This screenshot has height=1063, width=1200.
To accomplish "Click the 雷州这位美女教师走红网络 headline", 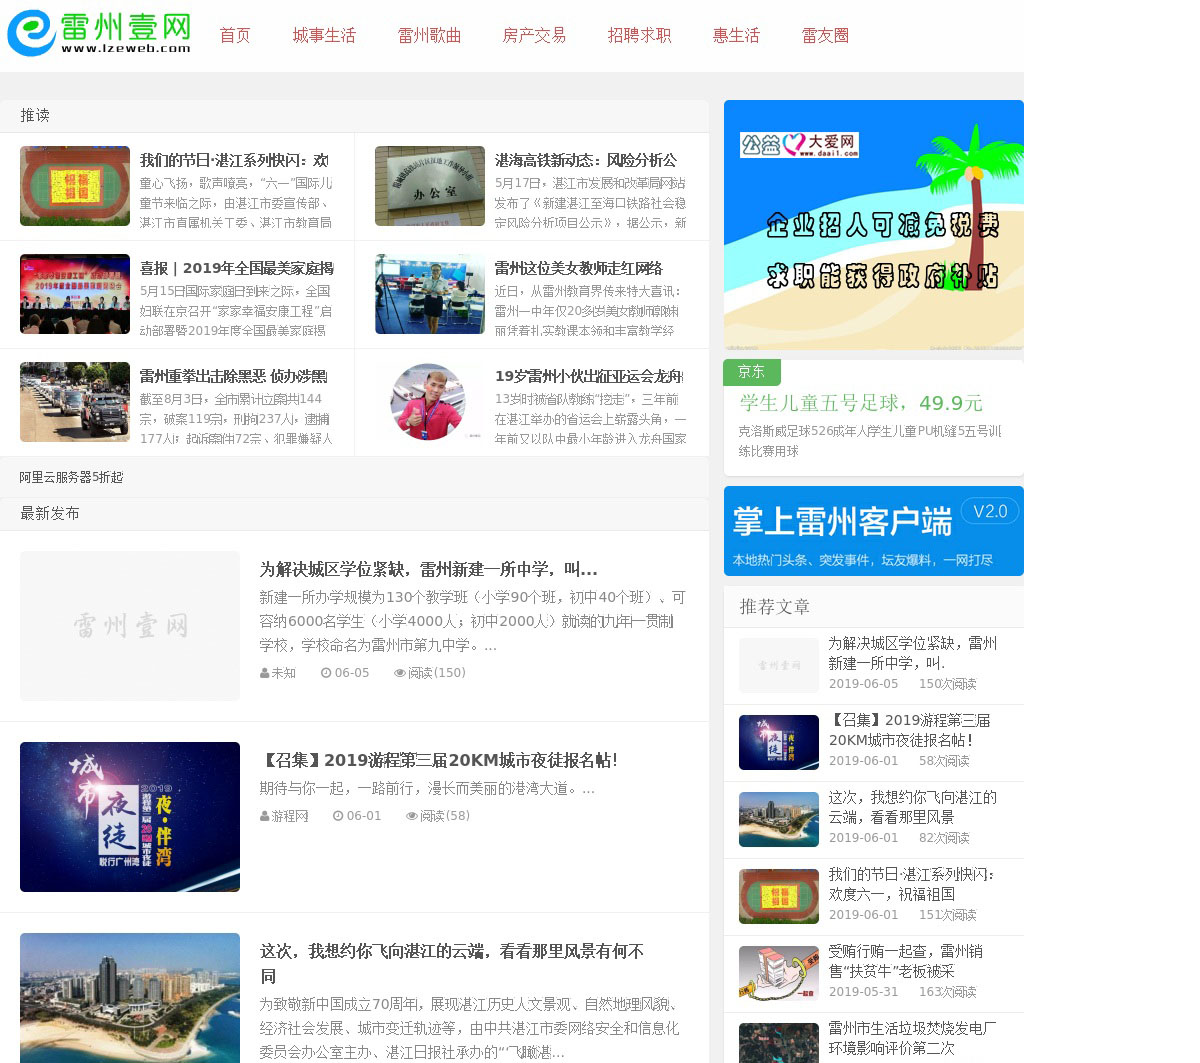I will tap(578, 268).
